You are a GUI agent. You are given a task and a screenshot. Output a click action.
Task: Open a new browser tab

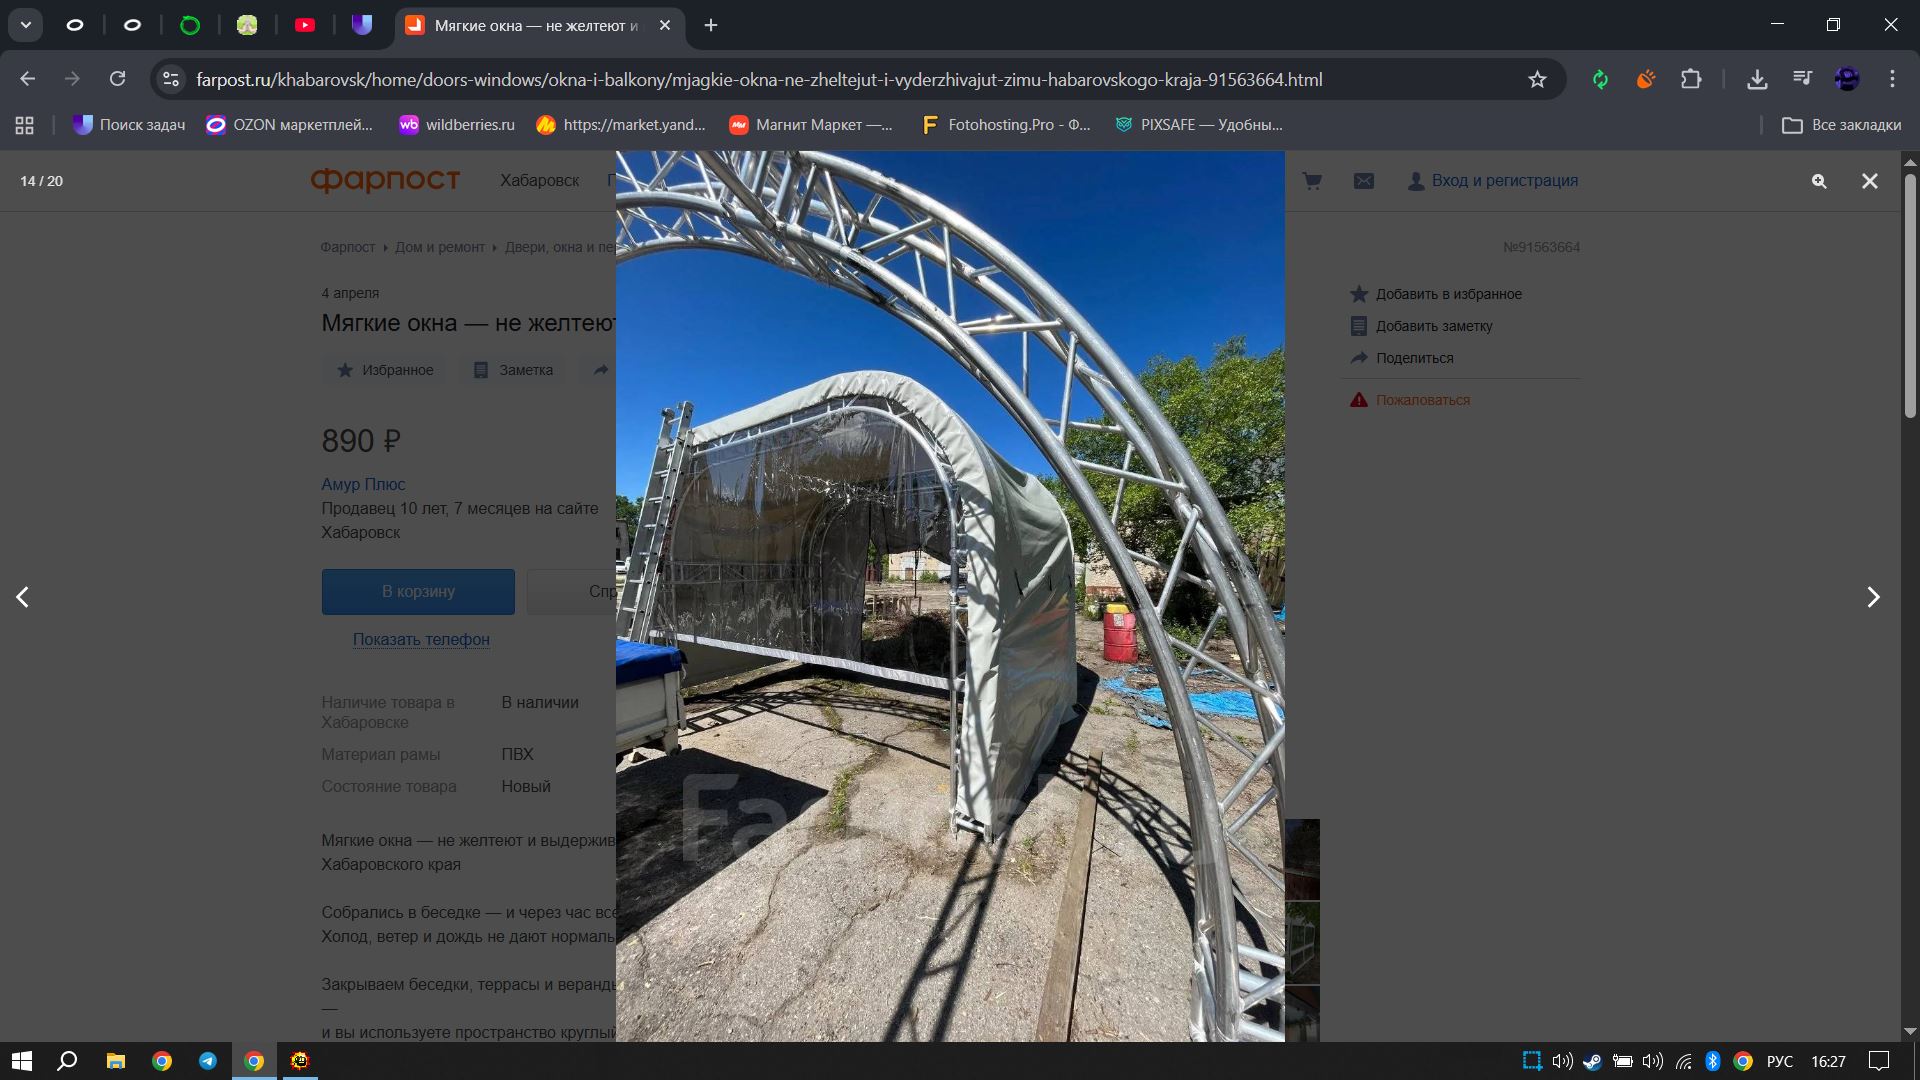[x=711, y=25]
